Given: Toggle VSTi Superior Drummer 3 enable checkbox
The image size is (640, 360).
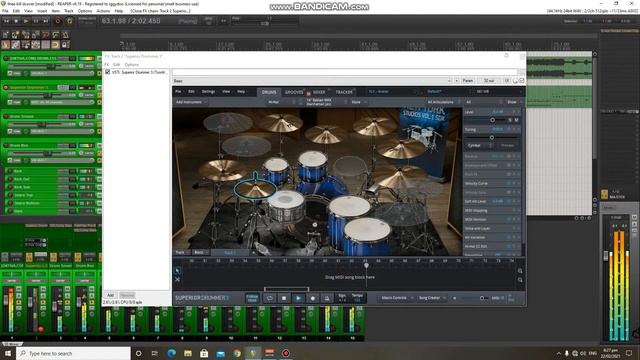Looking at the screenshot, I should pos(108,72).
